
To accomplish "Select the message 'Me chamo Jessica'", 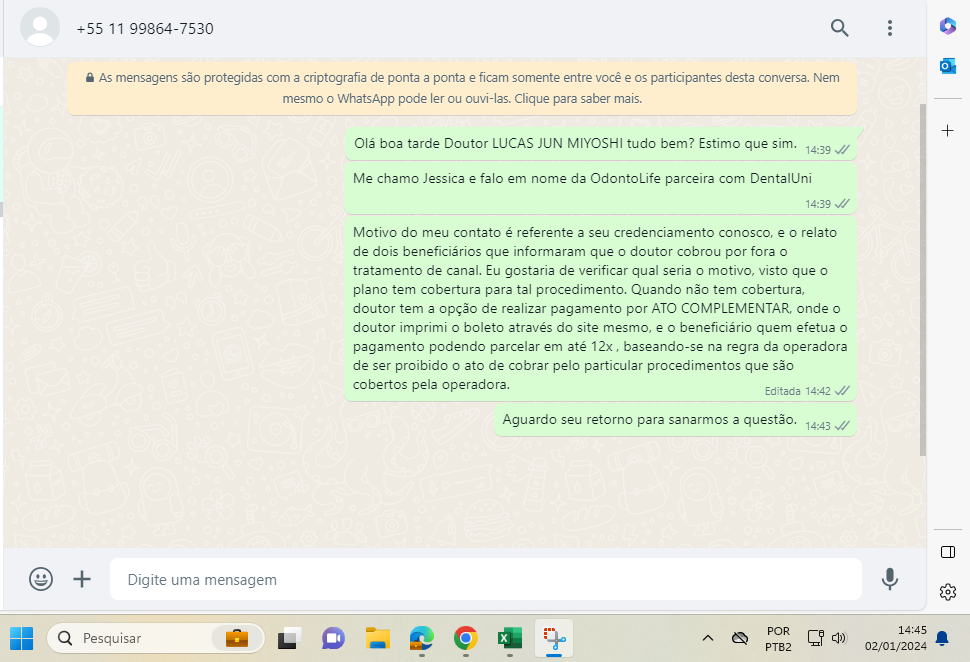I will click(600, 188).
